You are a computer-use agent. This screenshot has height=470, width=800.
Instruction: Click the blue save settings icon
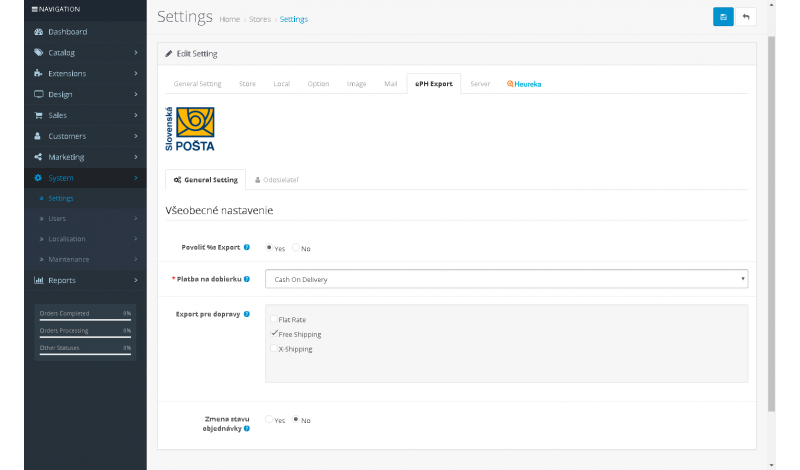click(x=723, y=17)
